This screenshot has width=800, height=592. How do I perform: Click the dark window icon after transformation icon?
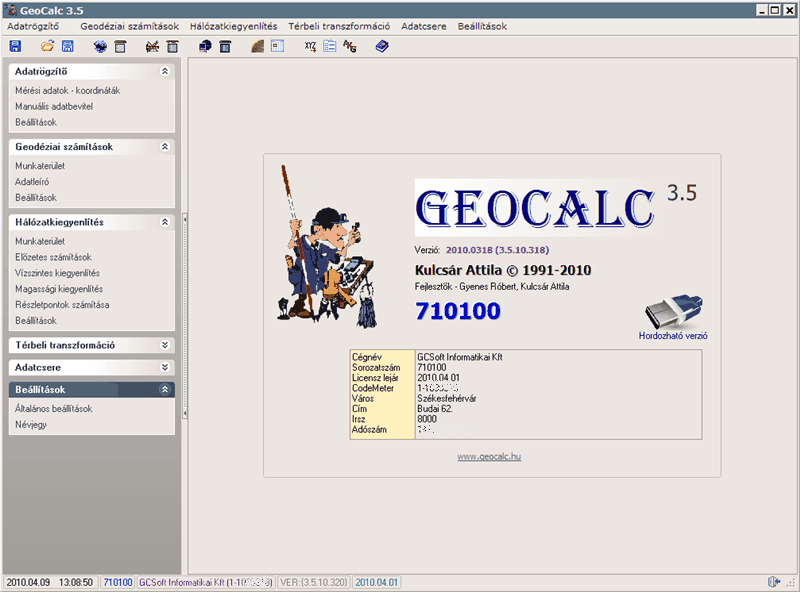click(x=225, y=46)
